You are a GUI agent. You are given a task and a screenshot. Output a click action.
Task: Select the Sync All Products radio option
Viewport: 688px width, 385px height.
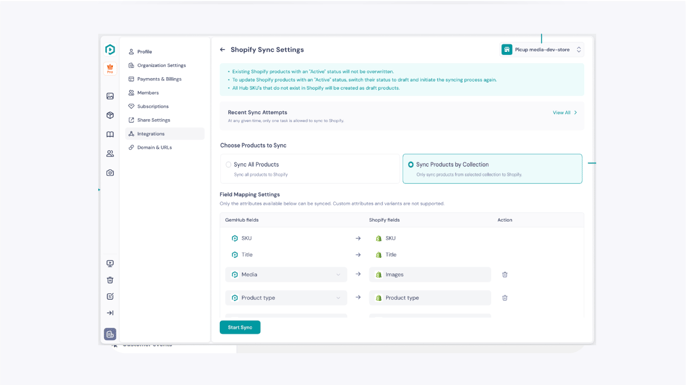(228, 165)
